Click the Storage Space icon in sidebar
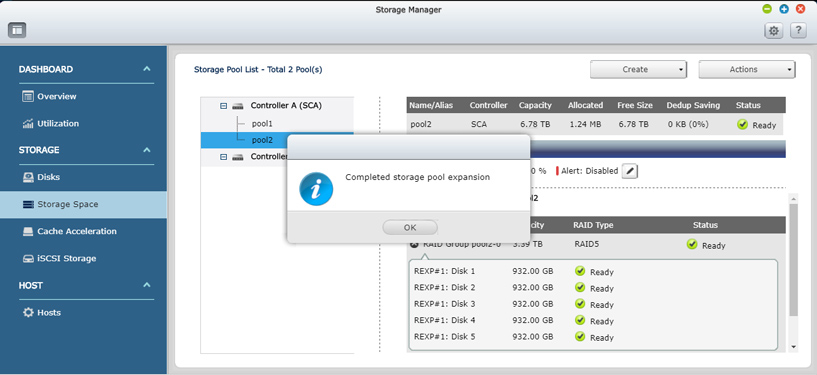The height and width of the screenshot is (375, 817). (28, 204)
